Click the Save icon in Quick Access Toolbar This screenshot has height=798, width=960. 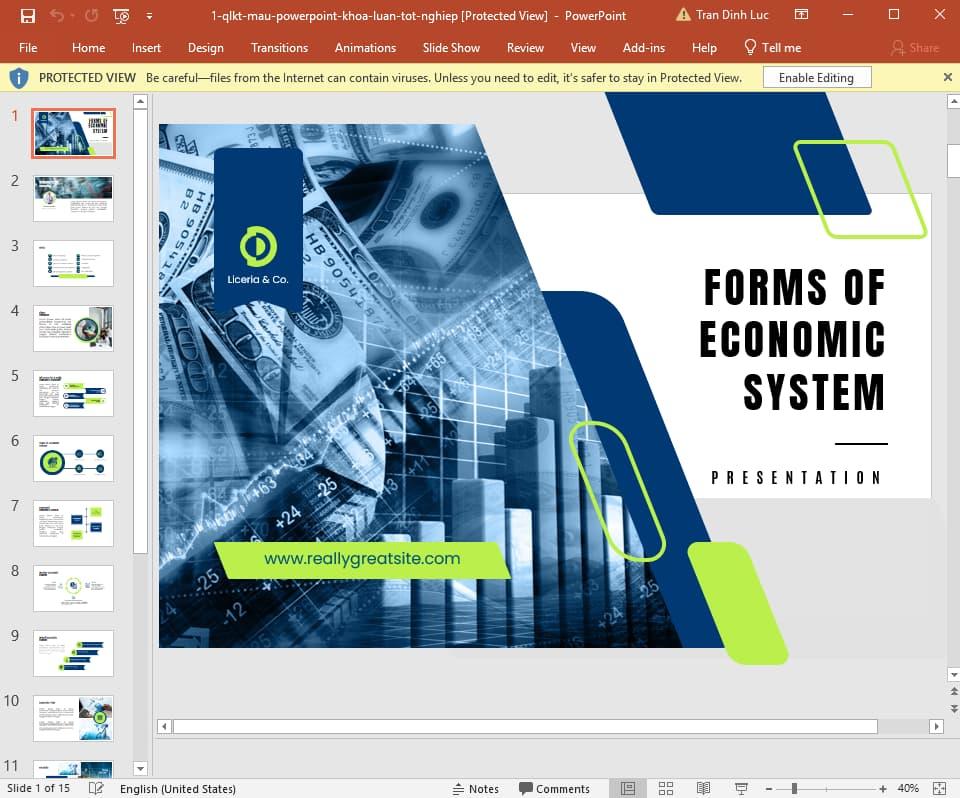tap(28, 16)
